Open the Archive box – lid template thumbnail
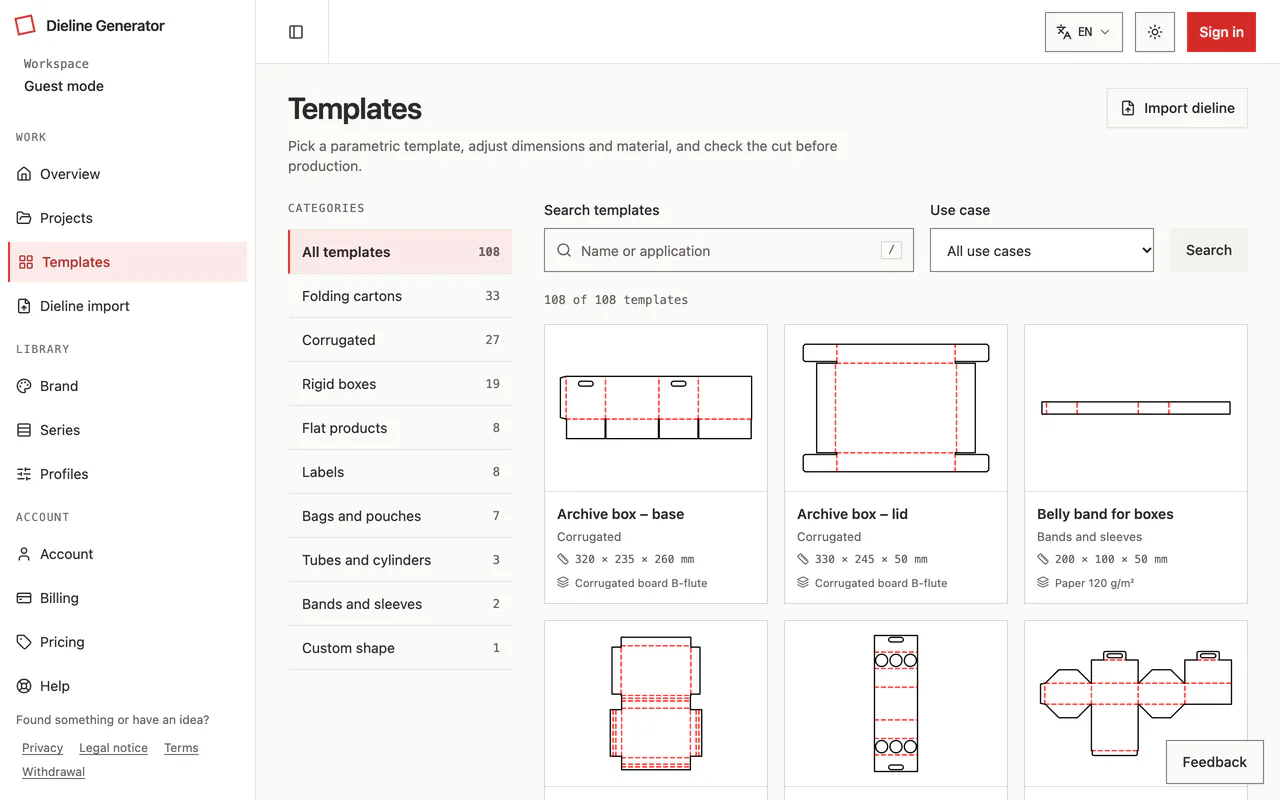The width and height of the screenshot is (1280, 800). (896, 408)
